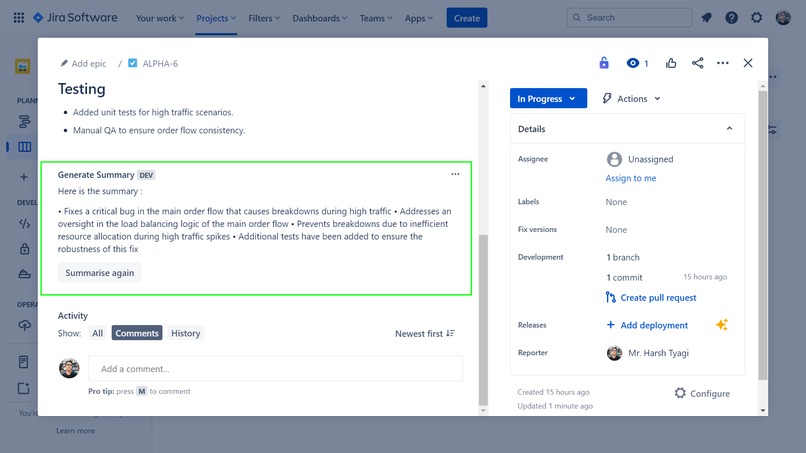Click the Fix versions None value

(x=616, y=230)
